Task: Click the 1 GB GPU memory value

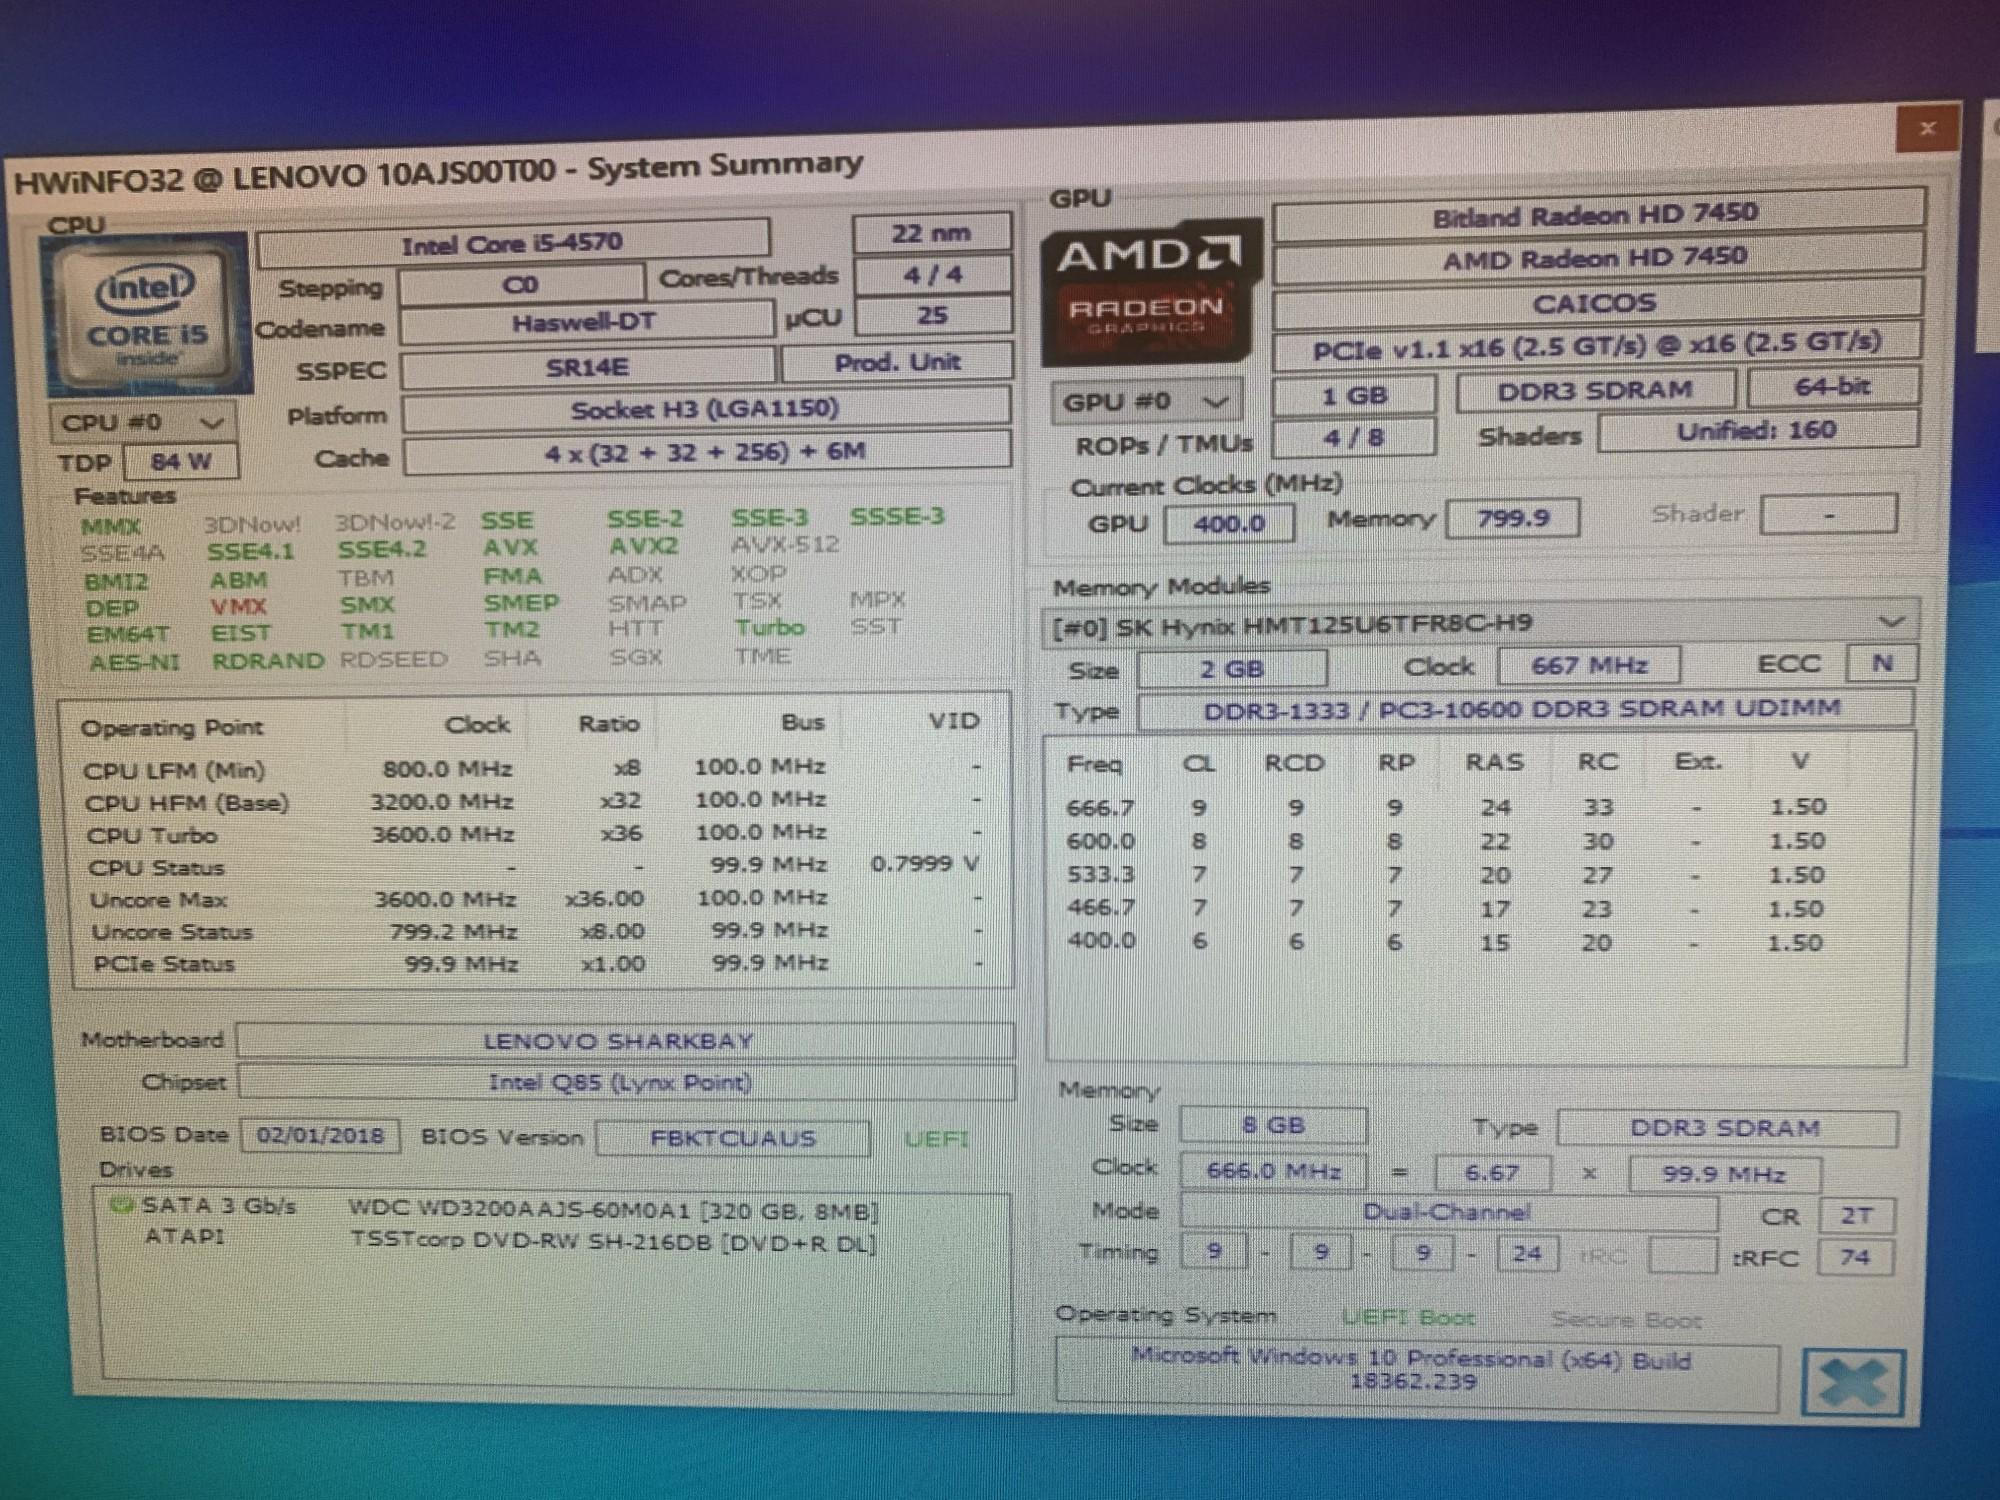Action: tap(1354, 395)
